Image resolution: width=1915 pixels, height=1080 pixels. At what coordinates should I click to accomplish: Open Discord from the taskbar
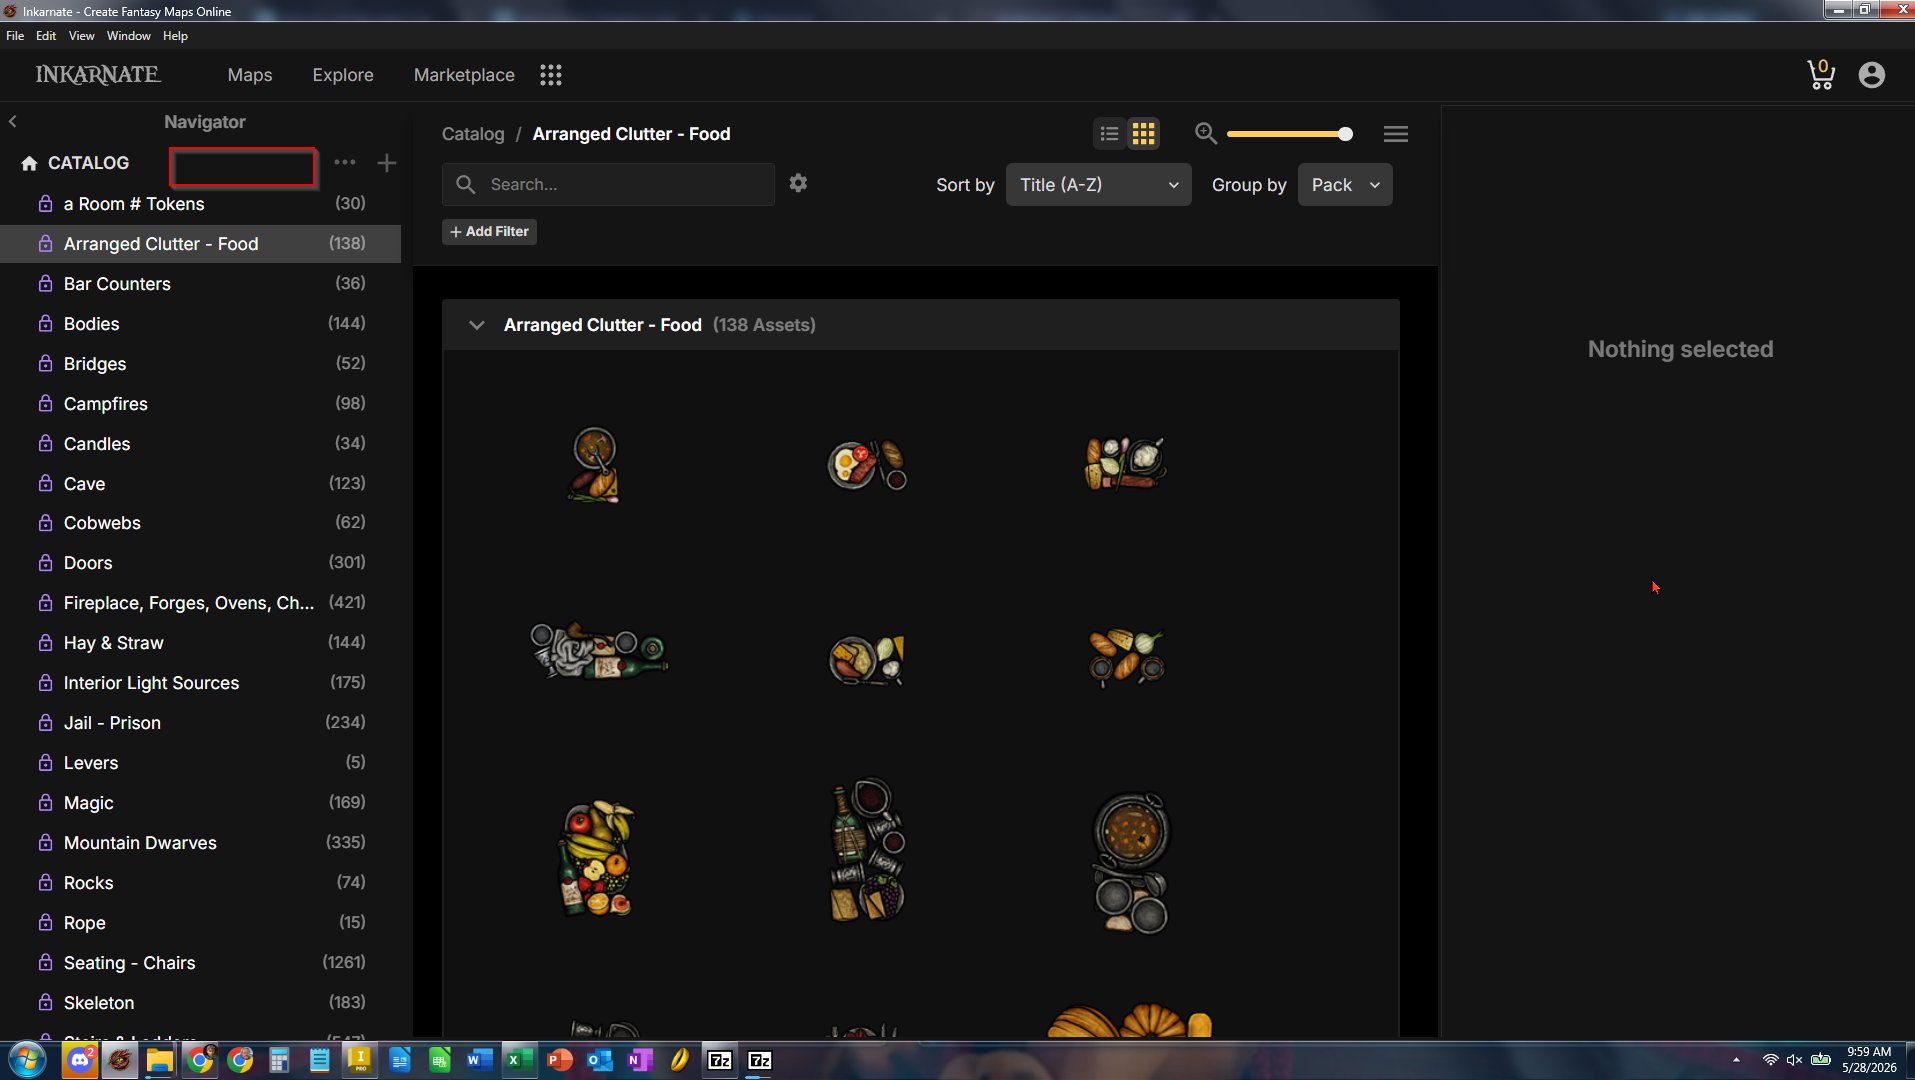click(x=80, y=1060)
